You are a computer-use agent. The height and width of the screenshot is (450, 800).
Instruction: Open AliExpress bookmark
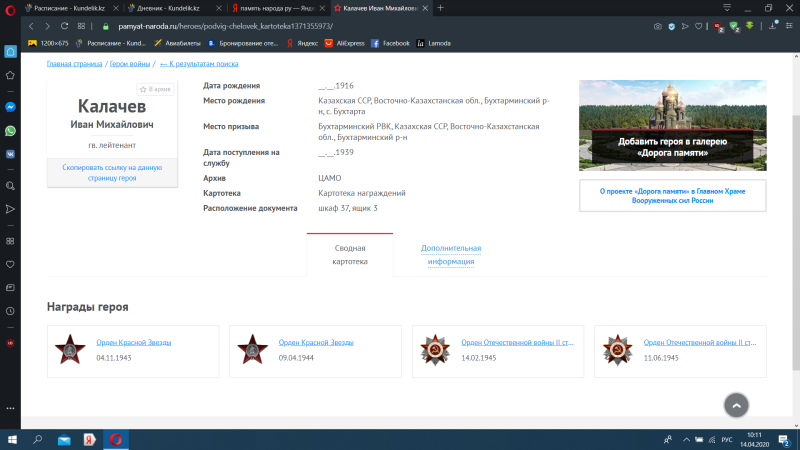pyautogui.click(x=345, y=43)
